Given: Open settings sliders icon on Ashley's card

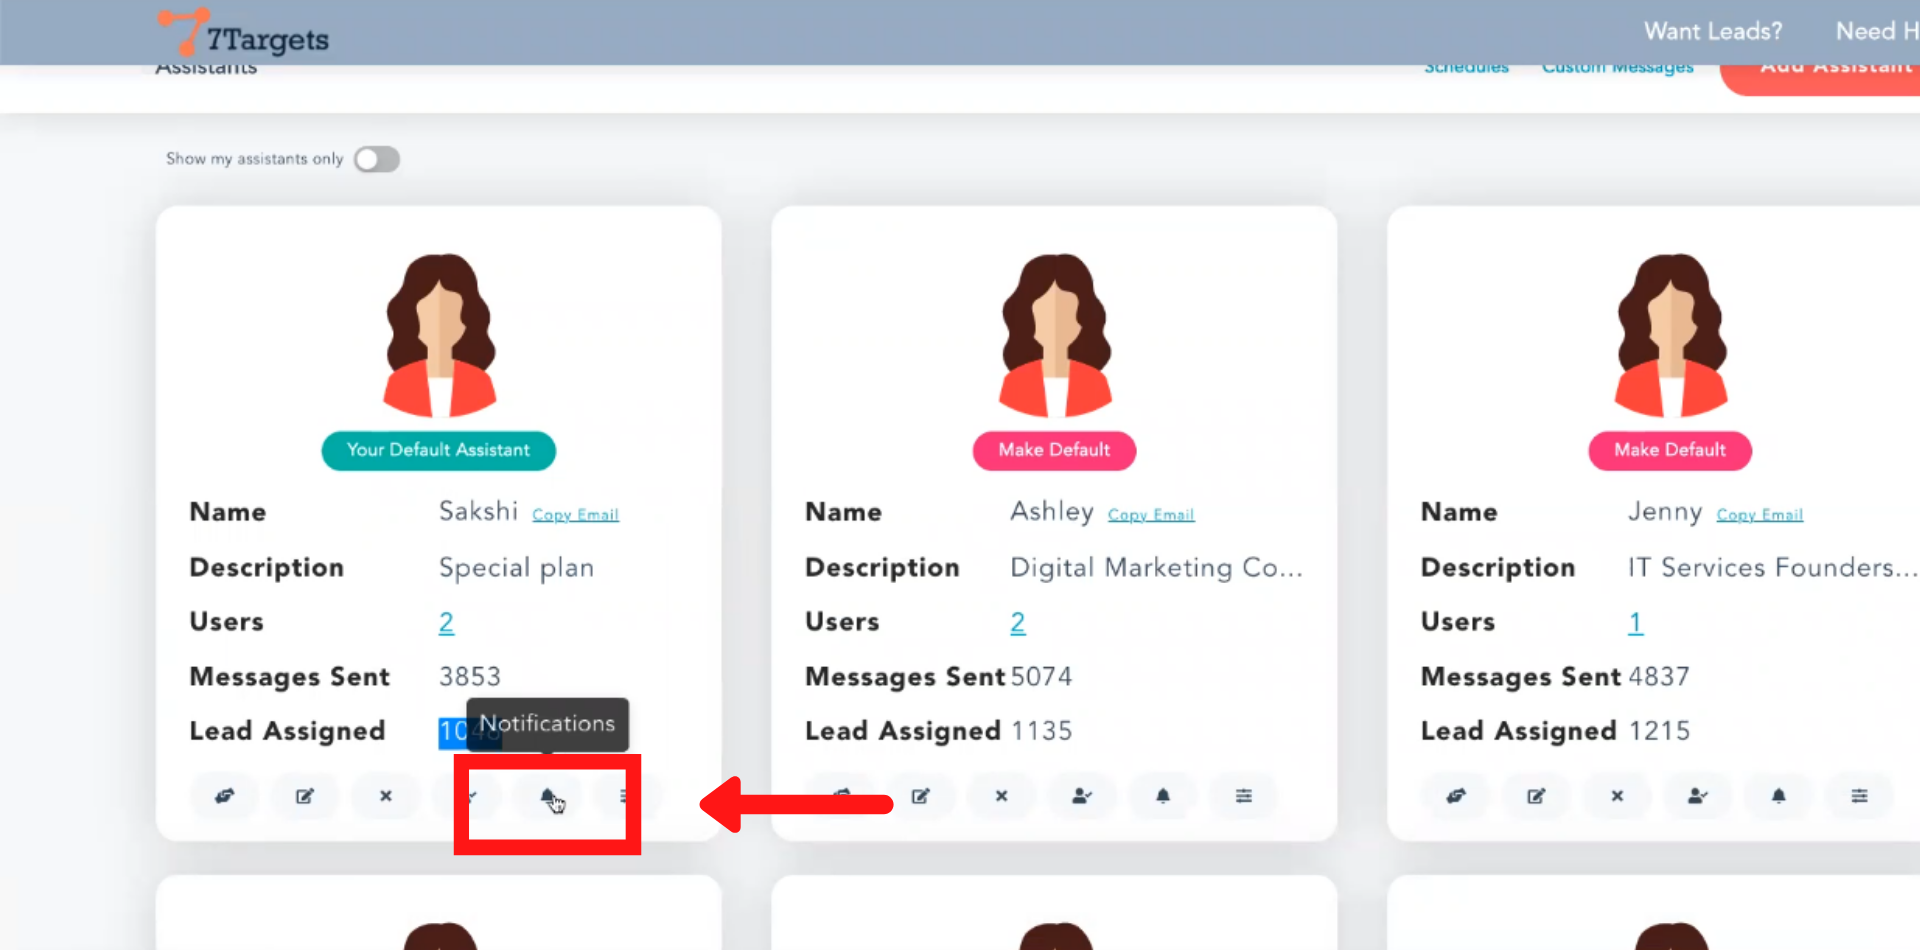Looking at the screenshot, I should (x=1244, y=796).
